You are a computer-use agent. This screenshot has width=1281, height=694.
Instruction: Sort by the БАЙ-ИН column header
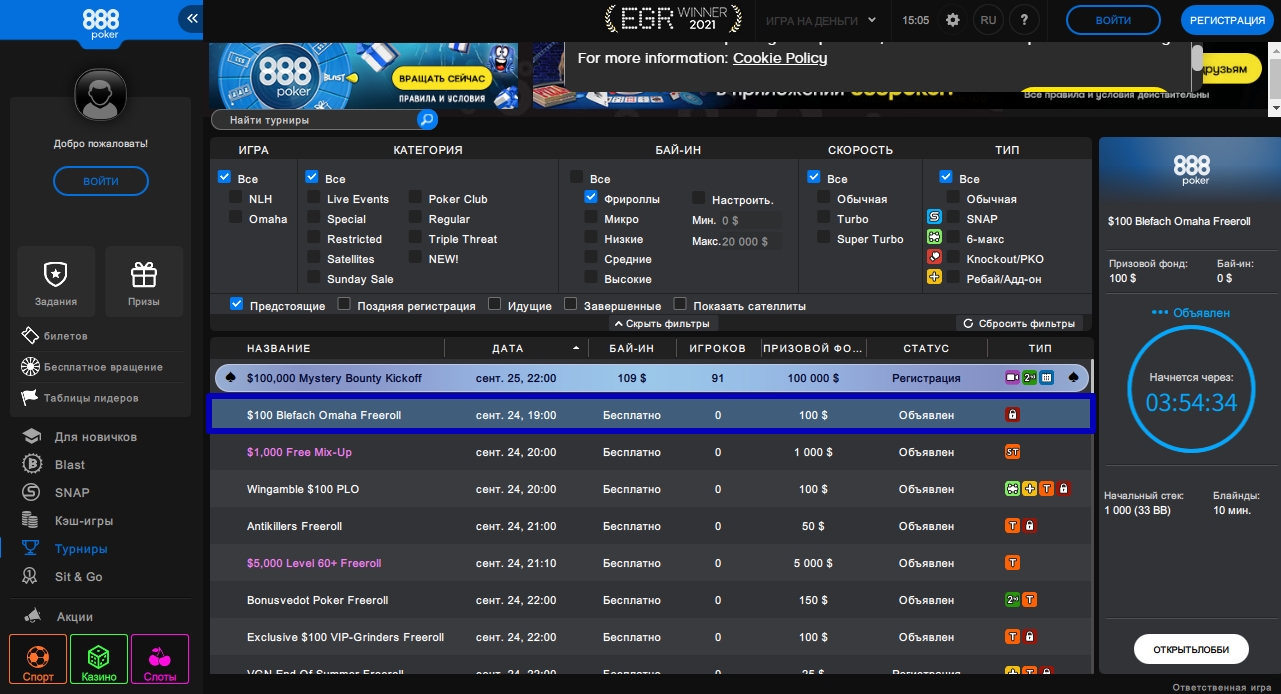point(632,348)
